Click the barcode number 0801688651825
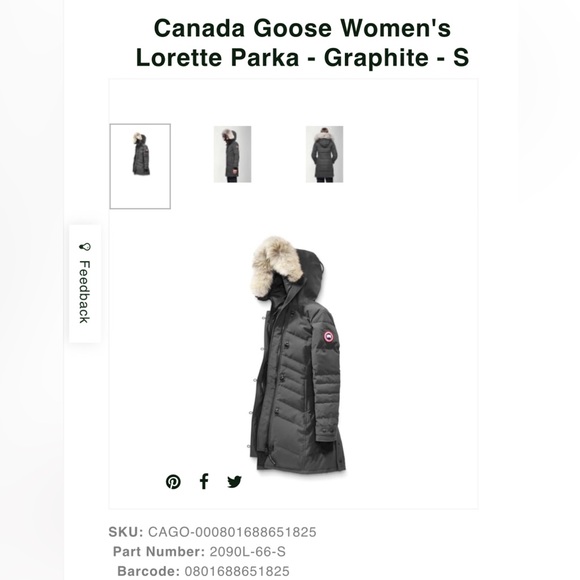The width and height of the screenshot is (580, 580). click(x=237, y=571)
